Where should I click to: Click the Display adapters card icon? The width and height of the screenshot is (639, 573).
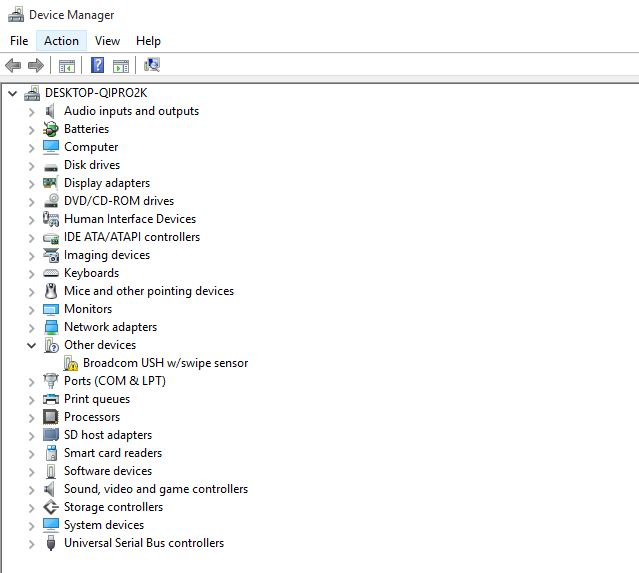coord(51,183)
